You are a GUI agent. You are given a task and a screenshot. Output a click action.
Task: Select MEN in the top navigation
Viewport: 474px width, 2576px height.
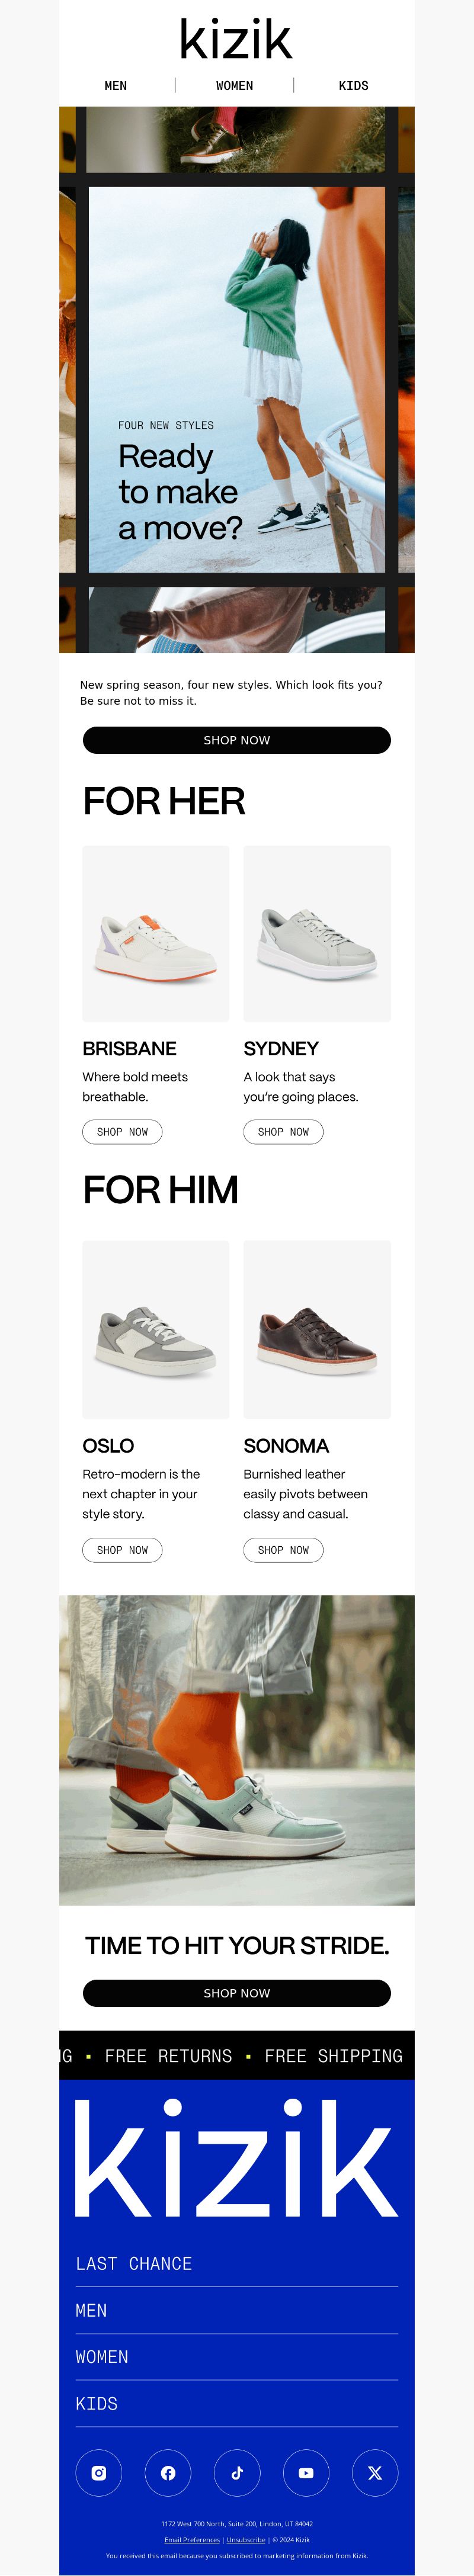pyautogui.click(x=116, y=86)
